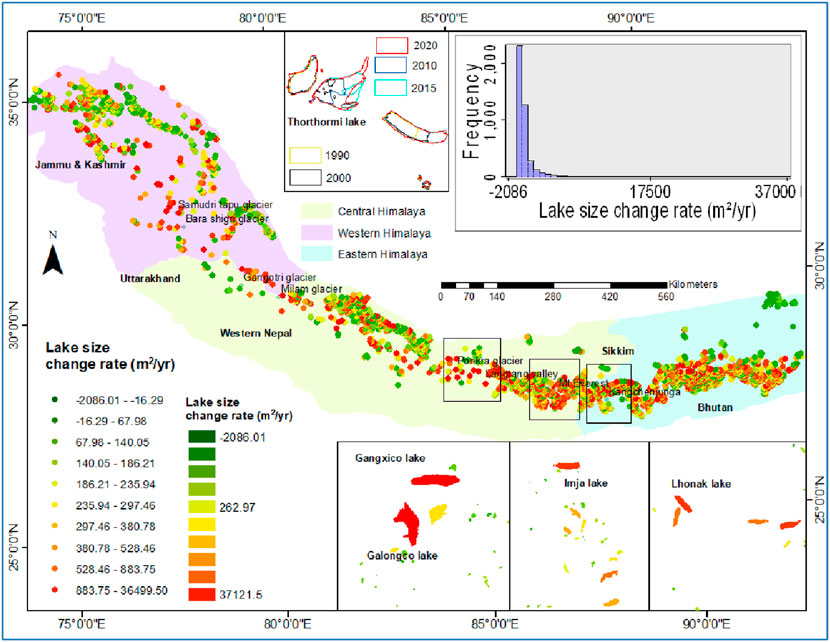The width and height of the screenshot is (830, 642).
Task: Select the dot symbol for -16.29 - 67.98
Action: pyautogui.click(x=56, y=421)
